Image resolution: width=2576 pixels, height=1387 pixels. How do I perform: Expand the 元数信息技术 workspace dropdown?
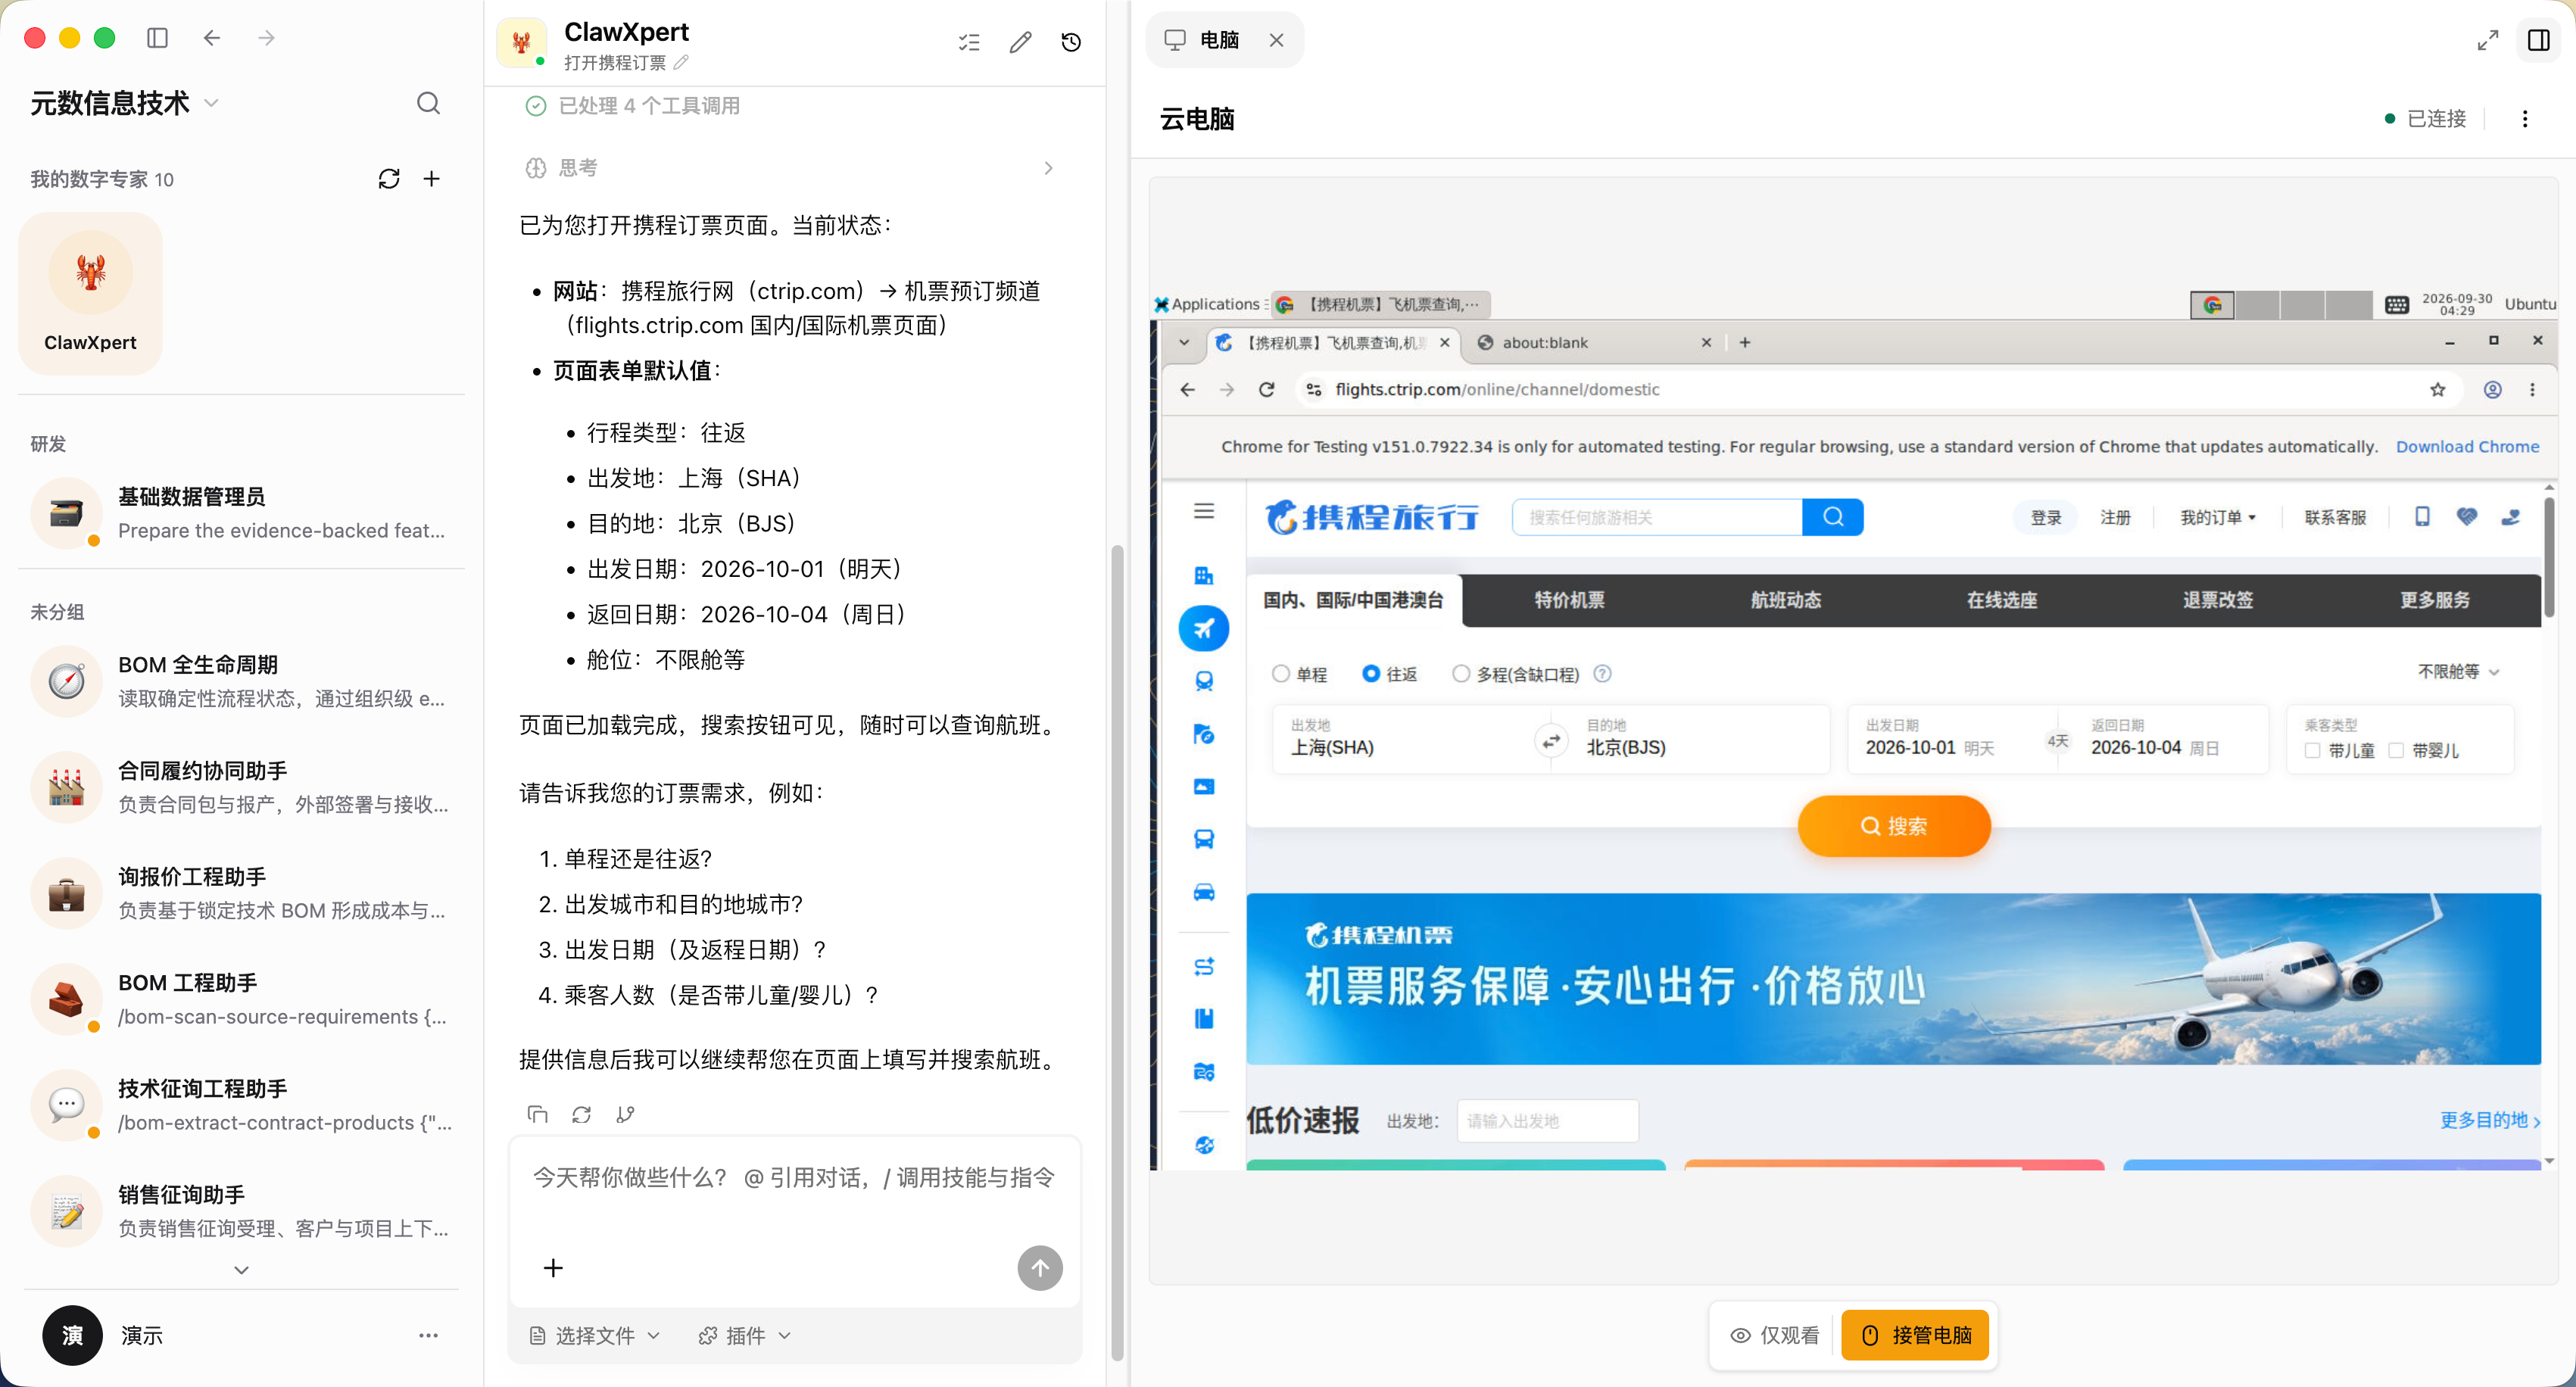pyautogui.click(x=211, y=103)
